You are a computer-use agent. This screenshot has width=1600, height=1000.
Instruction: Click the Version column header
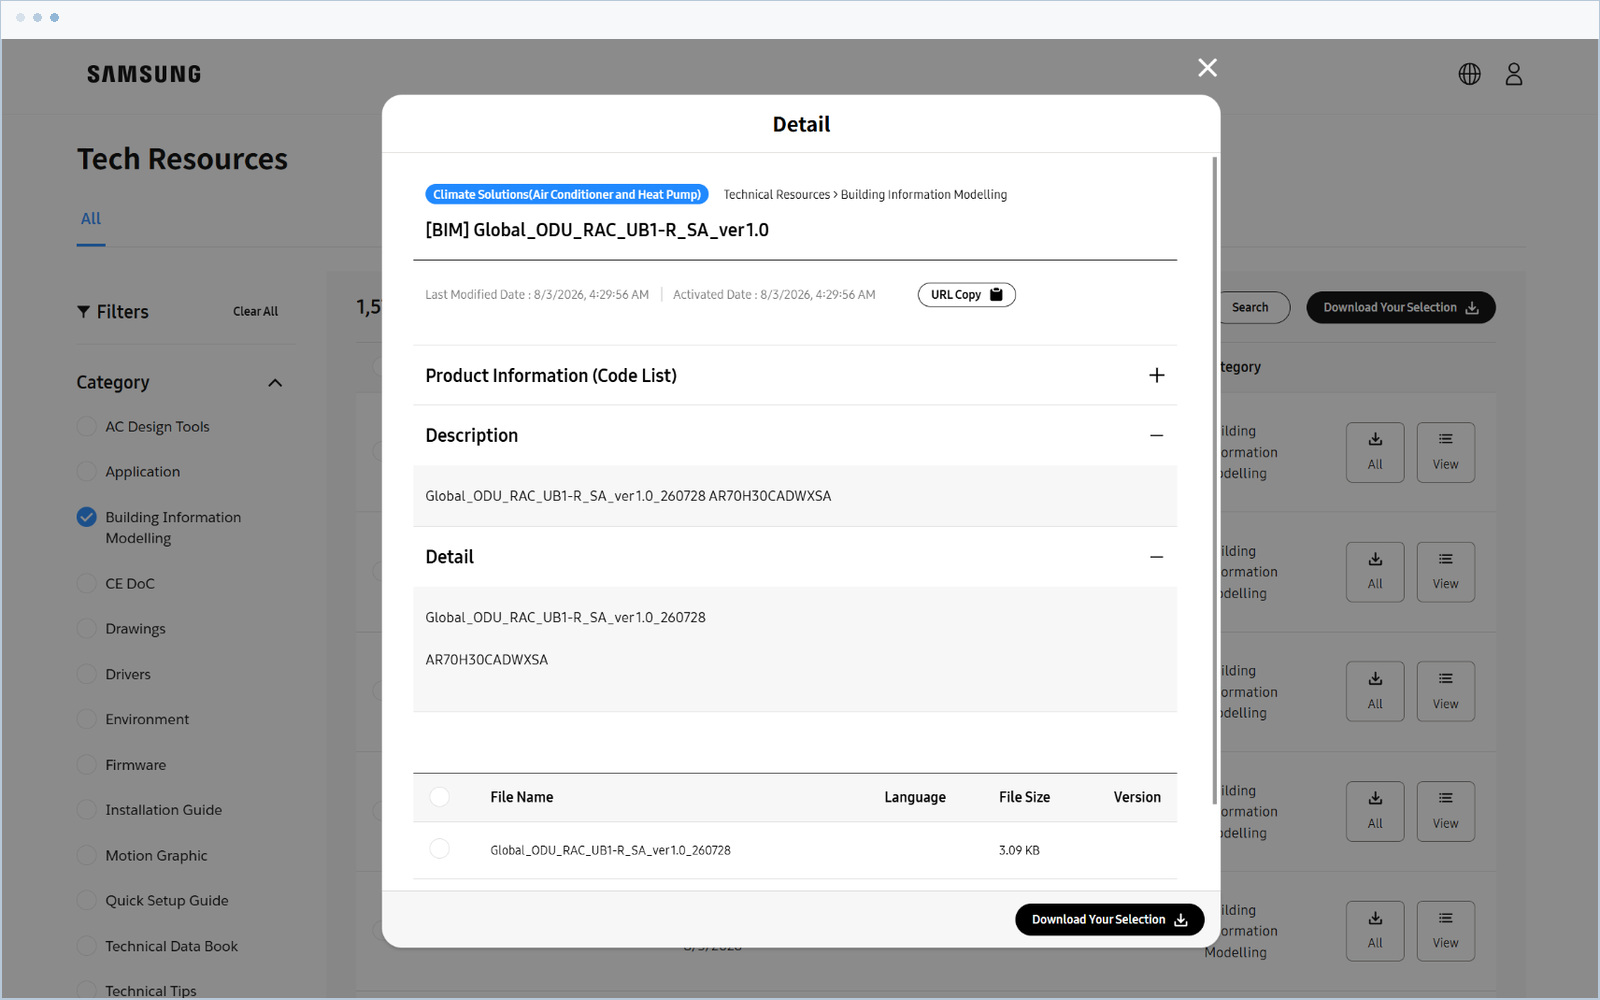pos(1137,797)
